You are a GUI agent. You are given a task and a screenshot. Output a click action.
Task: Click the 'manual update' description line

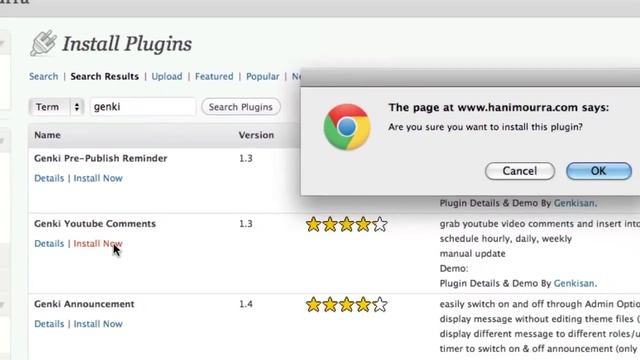(472, 253)
